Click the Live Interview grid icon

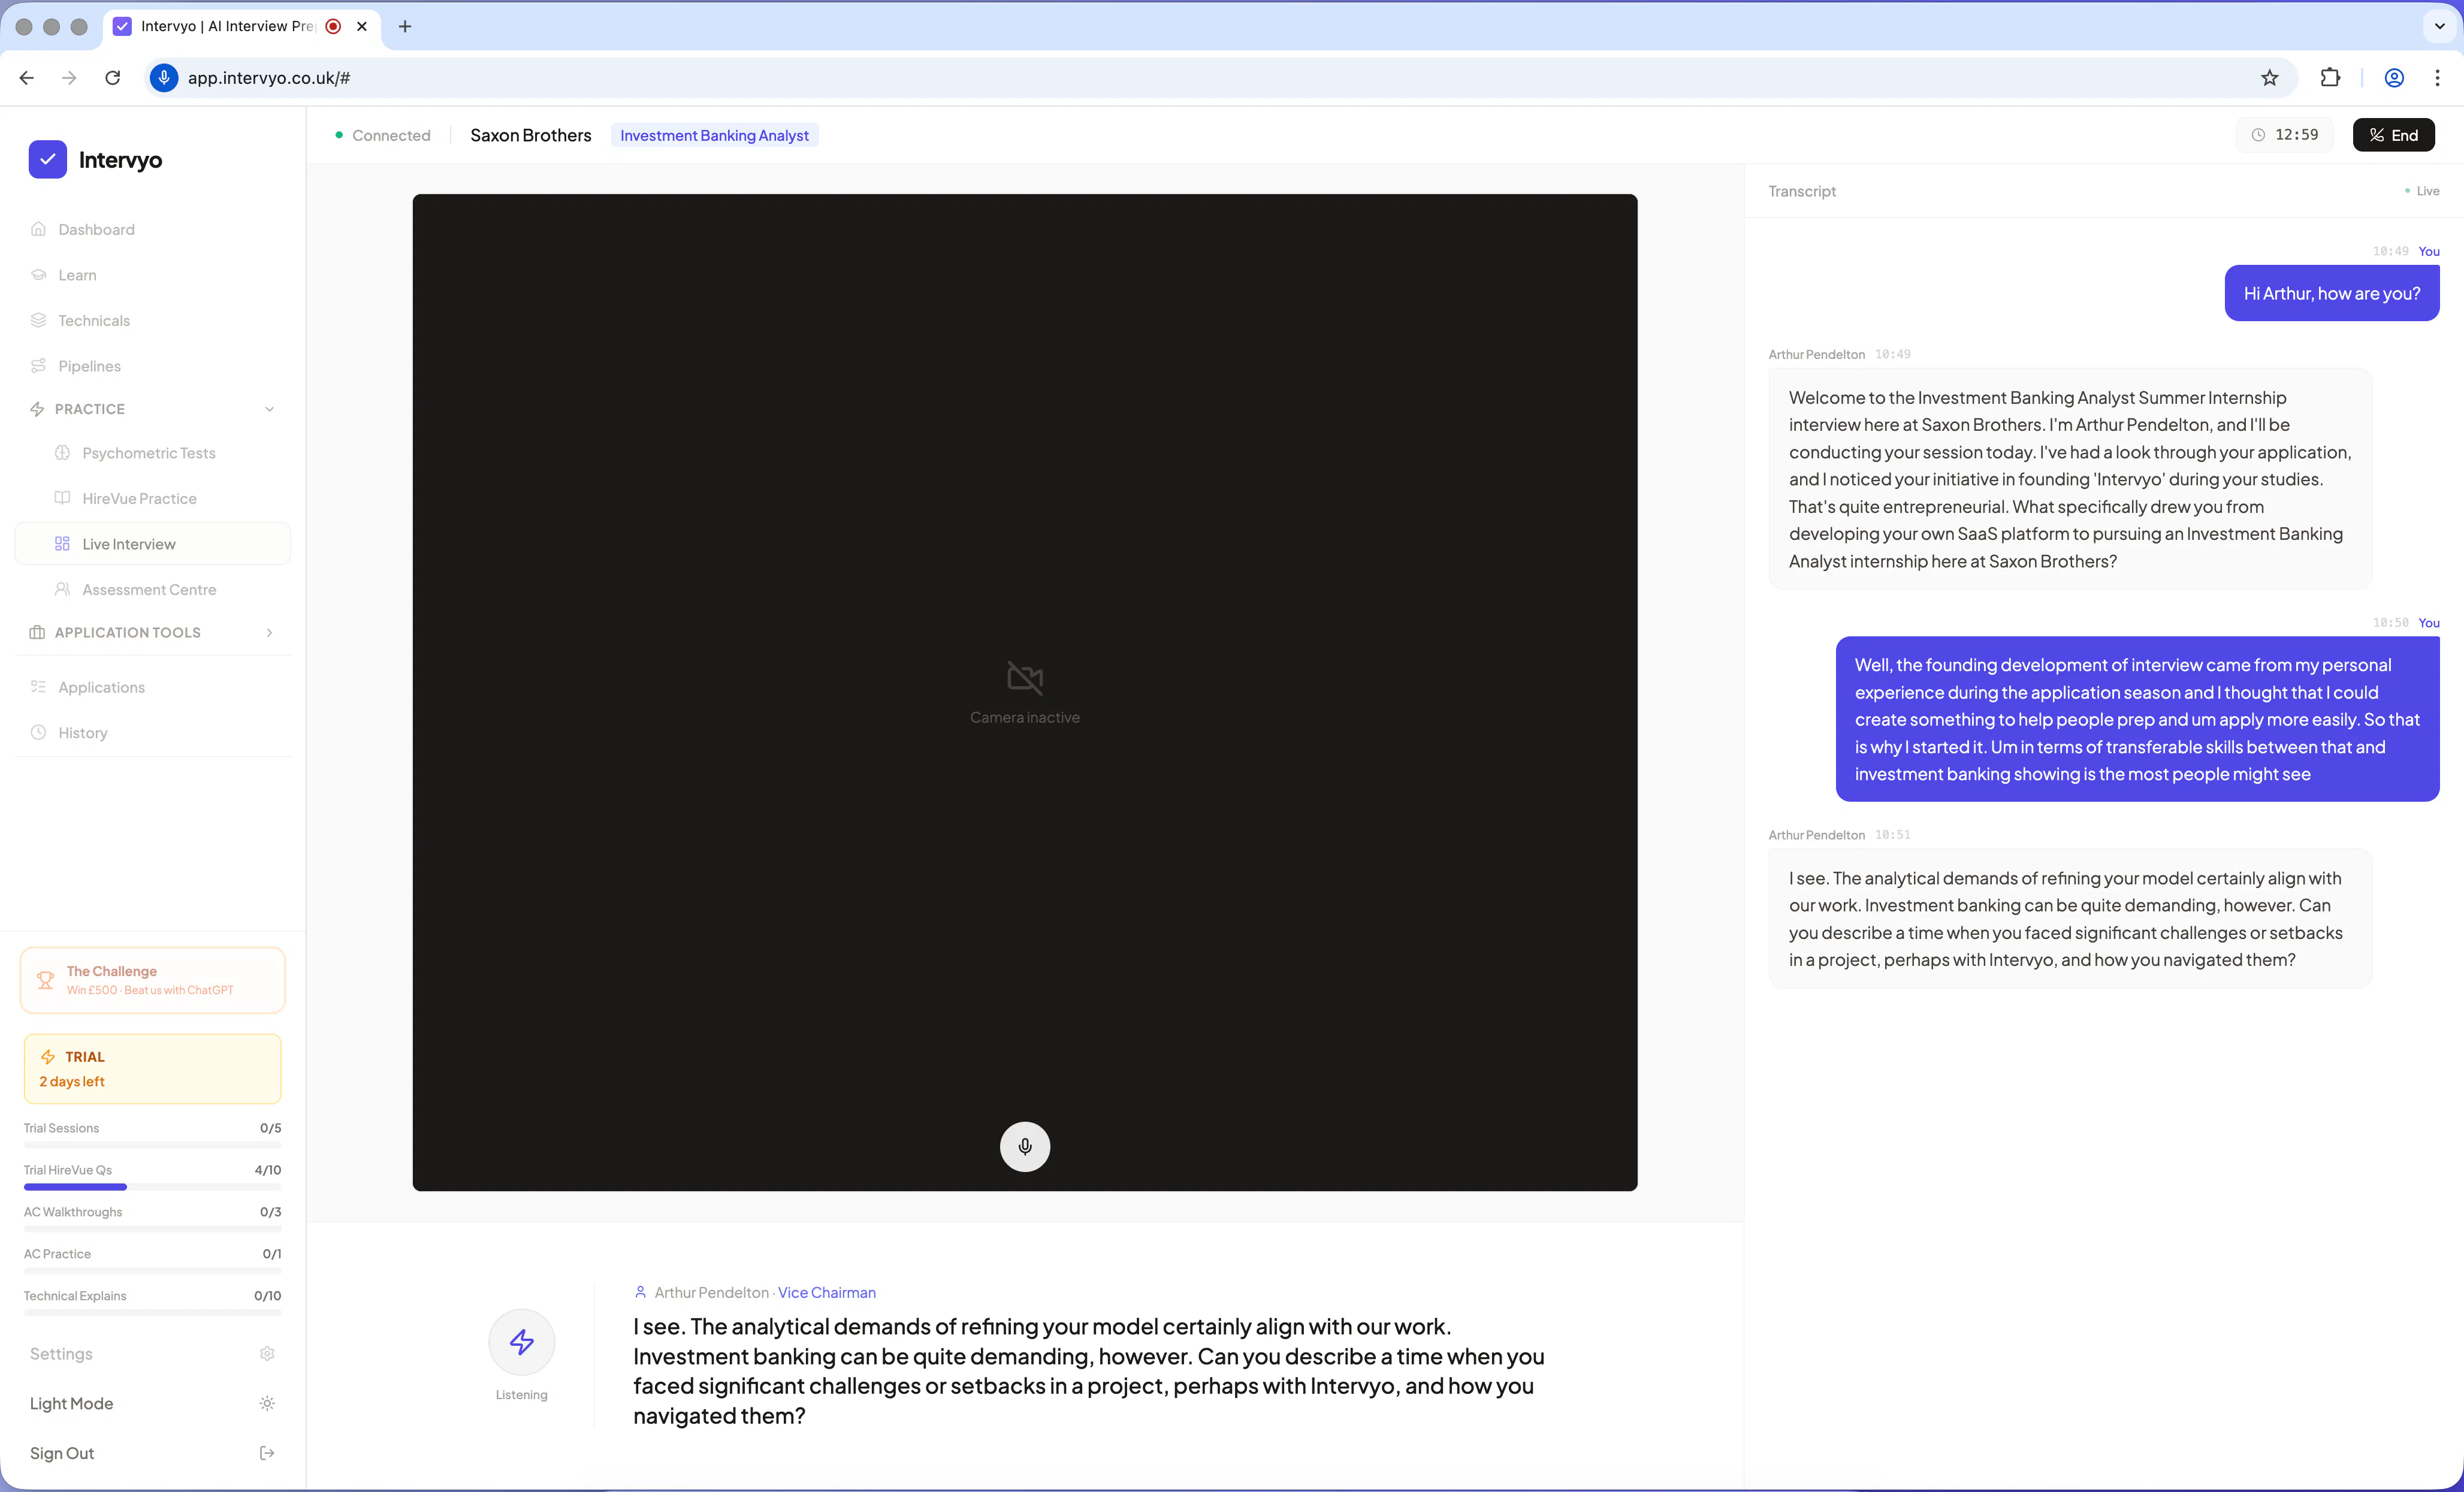click(62, 544)
